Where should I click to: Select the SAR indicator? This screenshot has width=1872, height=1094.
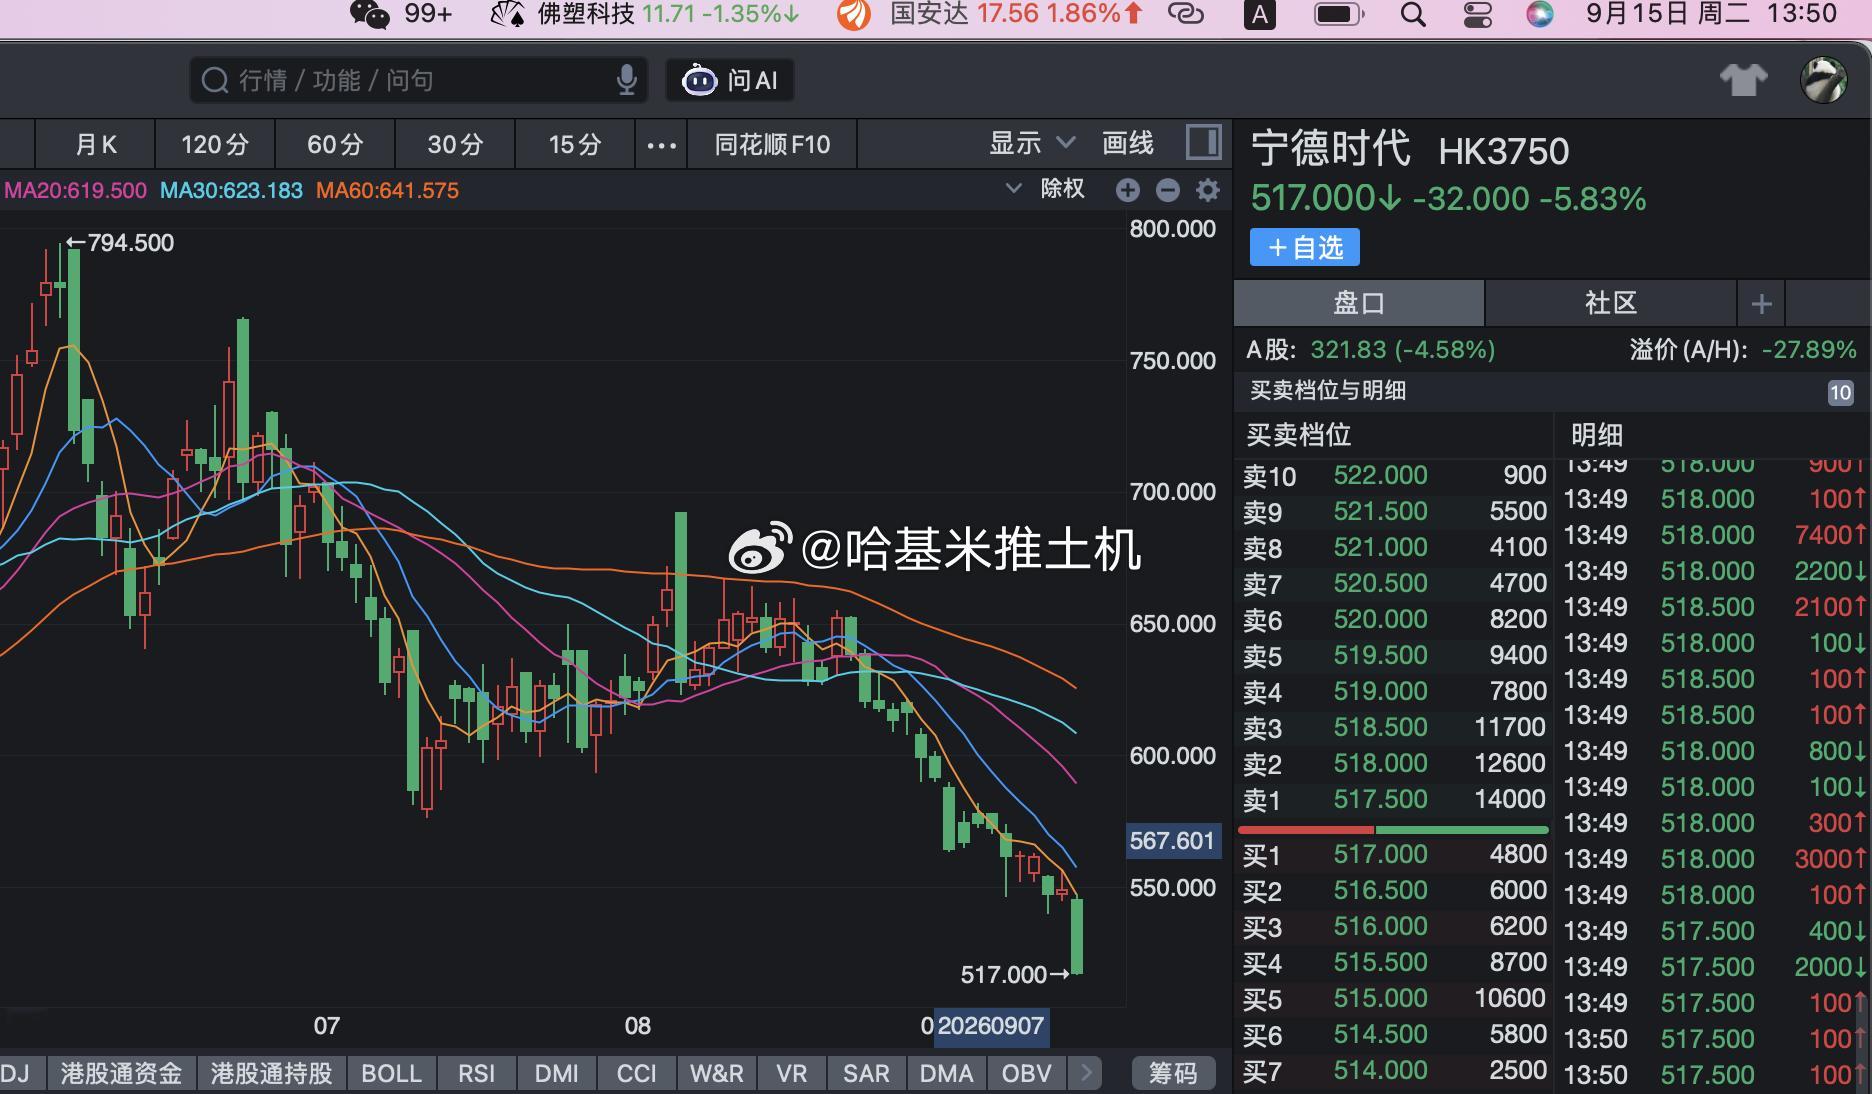coord(866,1074)
